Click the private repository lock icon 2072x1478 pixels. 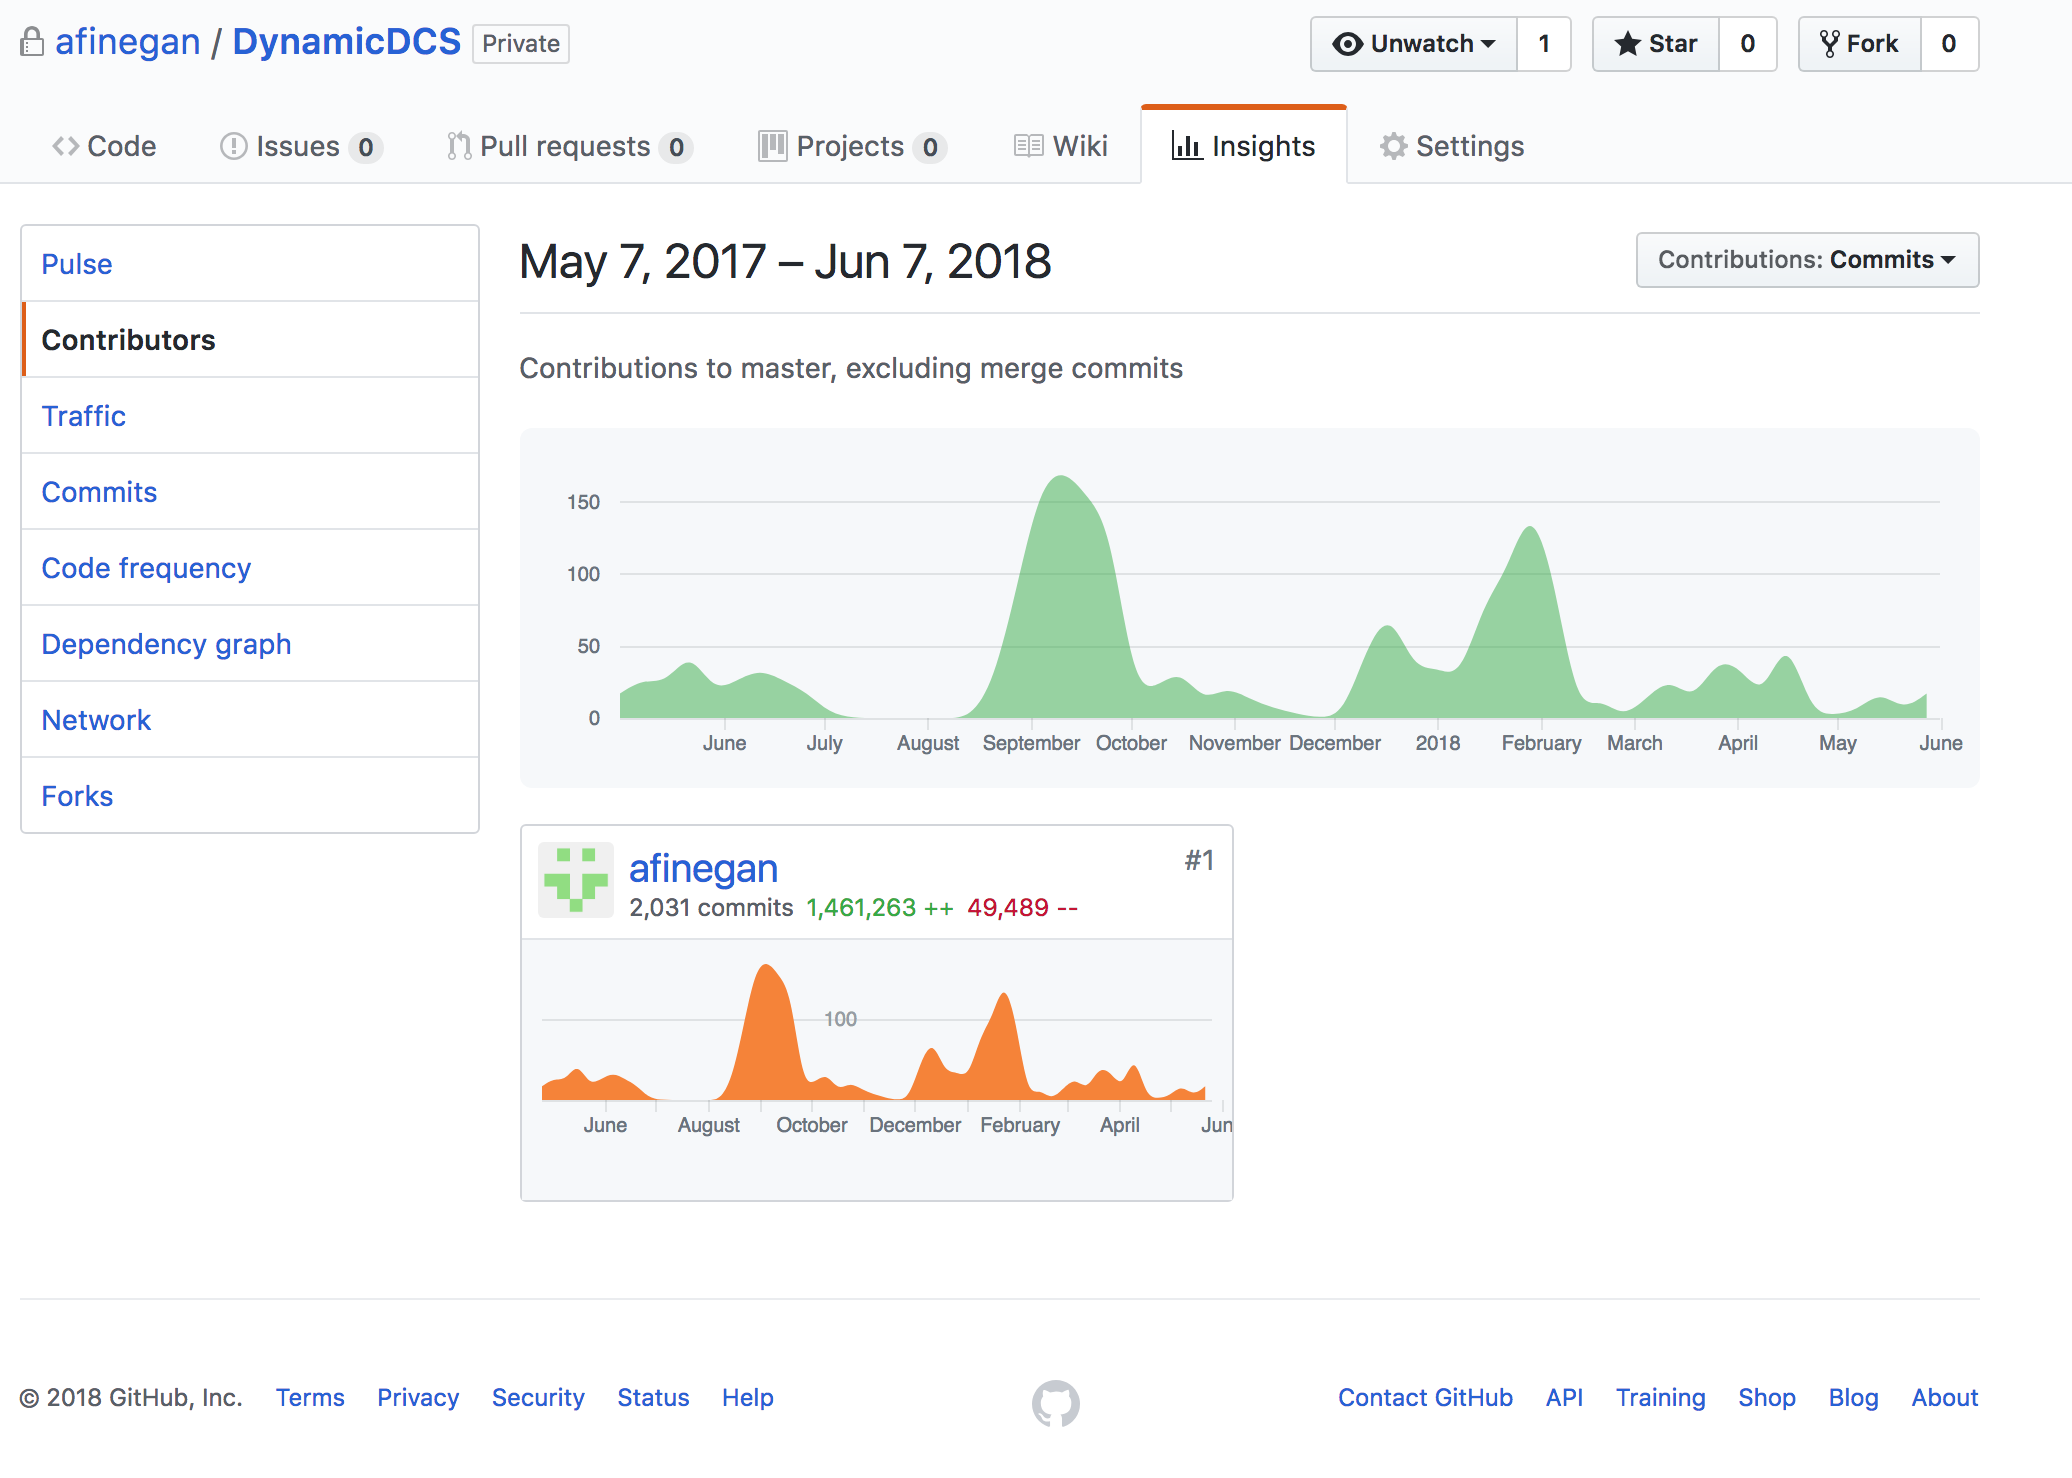pos(32,42)
